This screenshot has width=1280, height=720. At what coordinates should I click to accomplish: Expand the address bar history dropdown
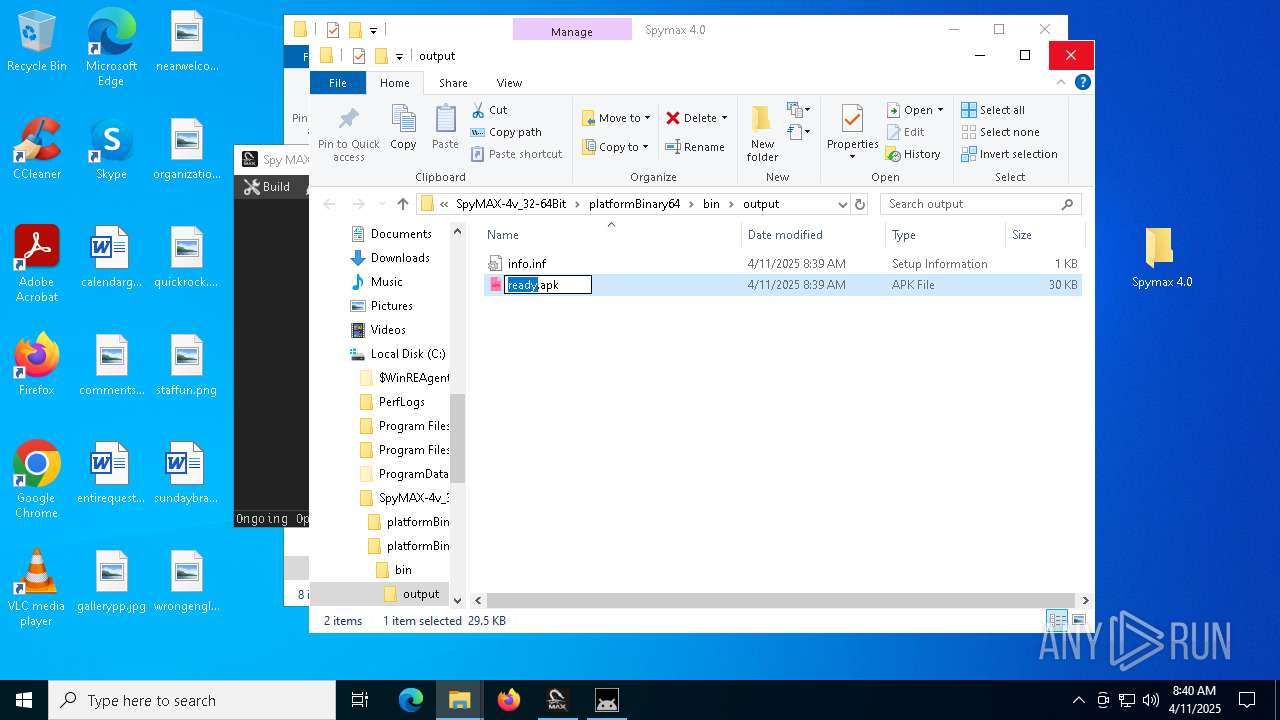[x=843, y=204]
